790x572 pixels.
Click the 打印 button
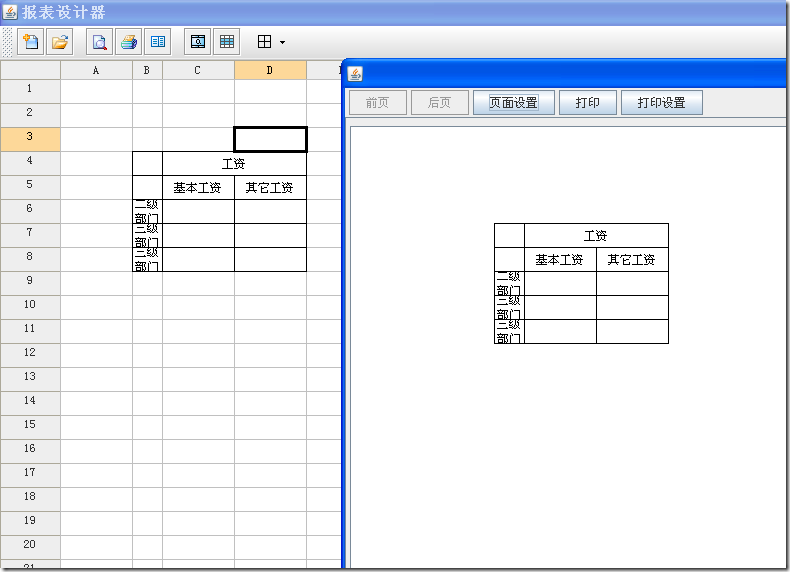click(588, 103)
